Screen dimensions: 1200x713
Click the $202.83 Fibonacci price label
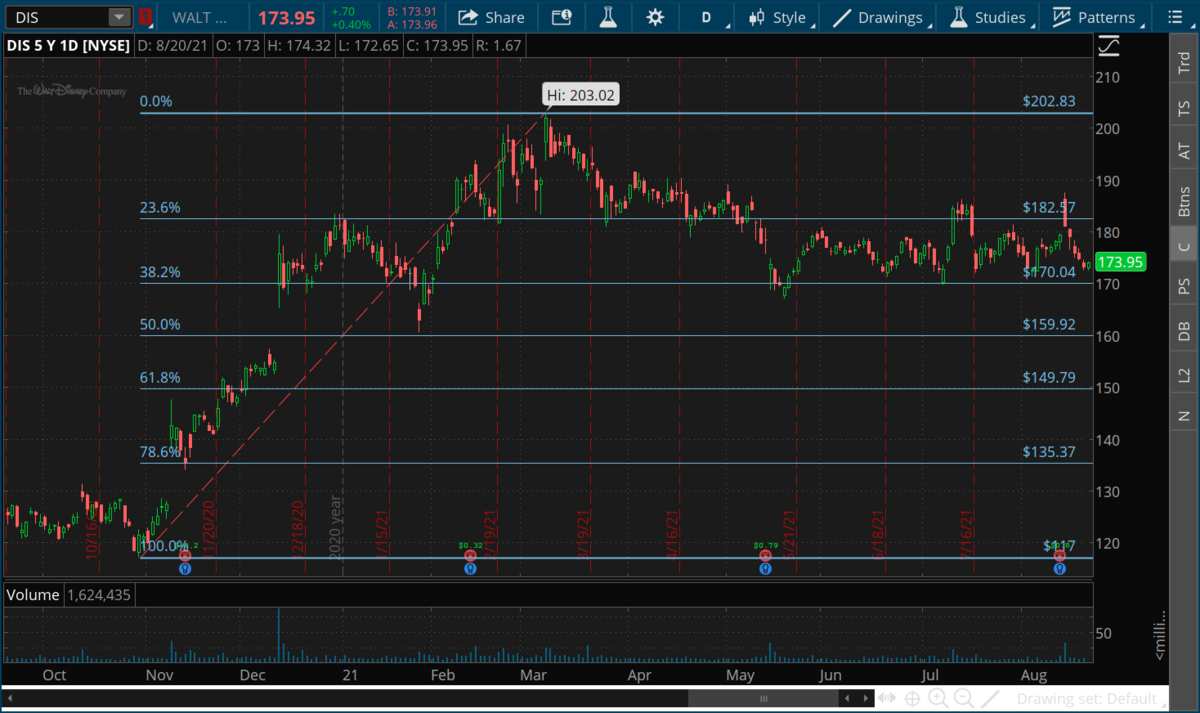click(x=1049, y=101)
